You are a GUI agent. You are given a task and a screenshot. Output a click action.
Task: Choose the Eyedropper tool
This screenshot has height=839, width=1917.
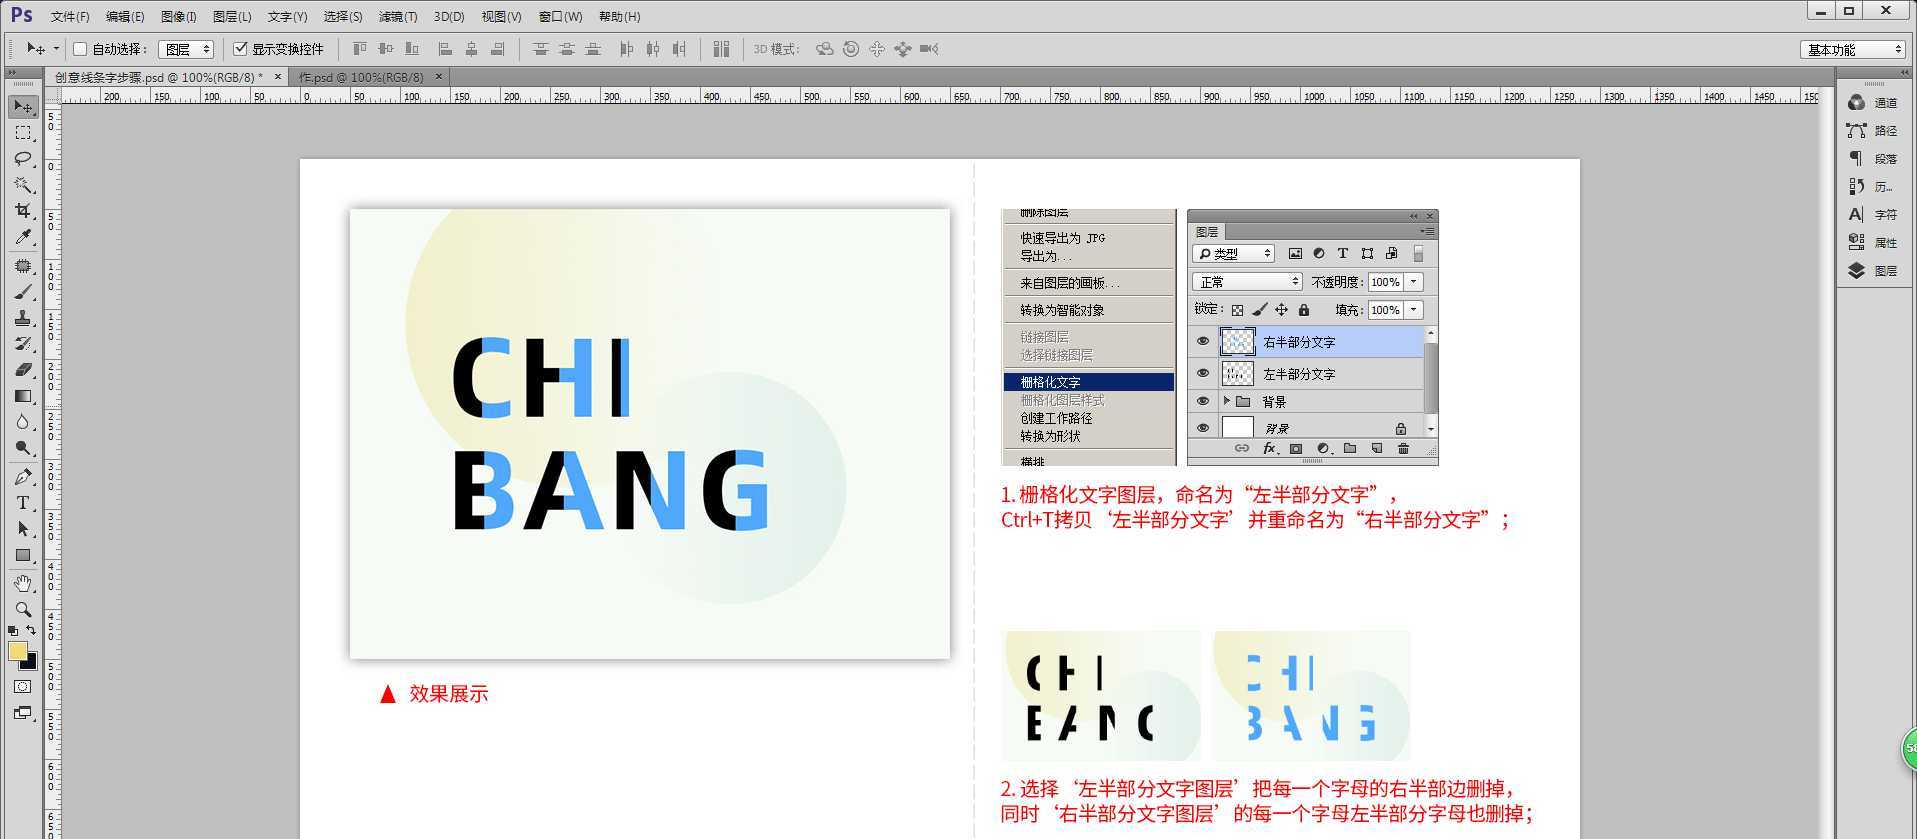coord(23,237)
